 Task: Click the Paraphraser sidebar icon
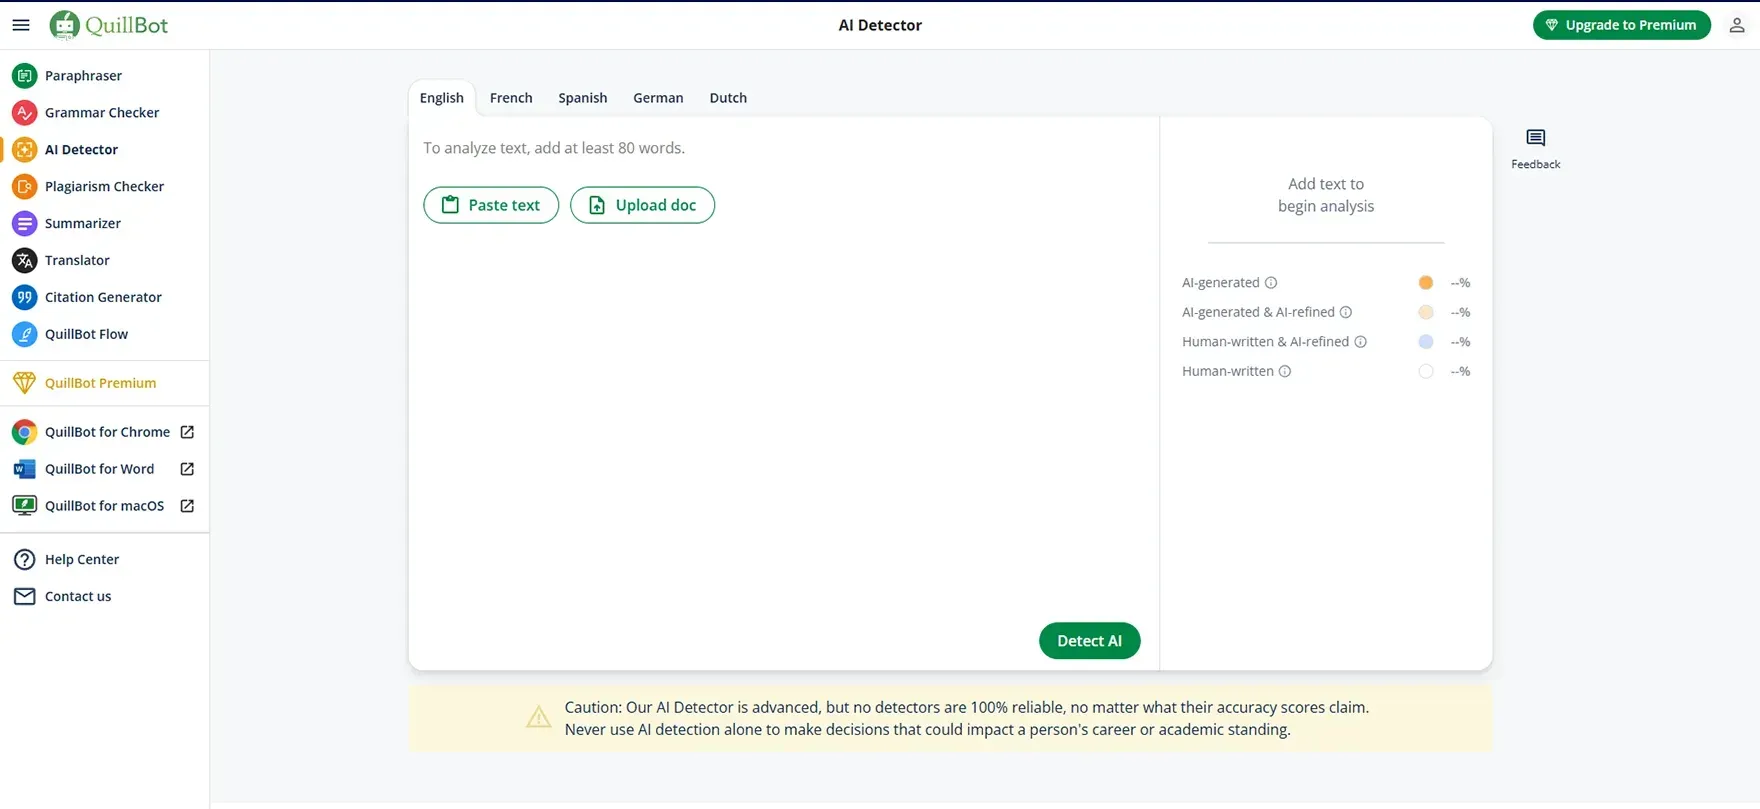pyautogui.click(x=24, y=76)
